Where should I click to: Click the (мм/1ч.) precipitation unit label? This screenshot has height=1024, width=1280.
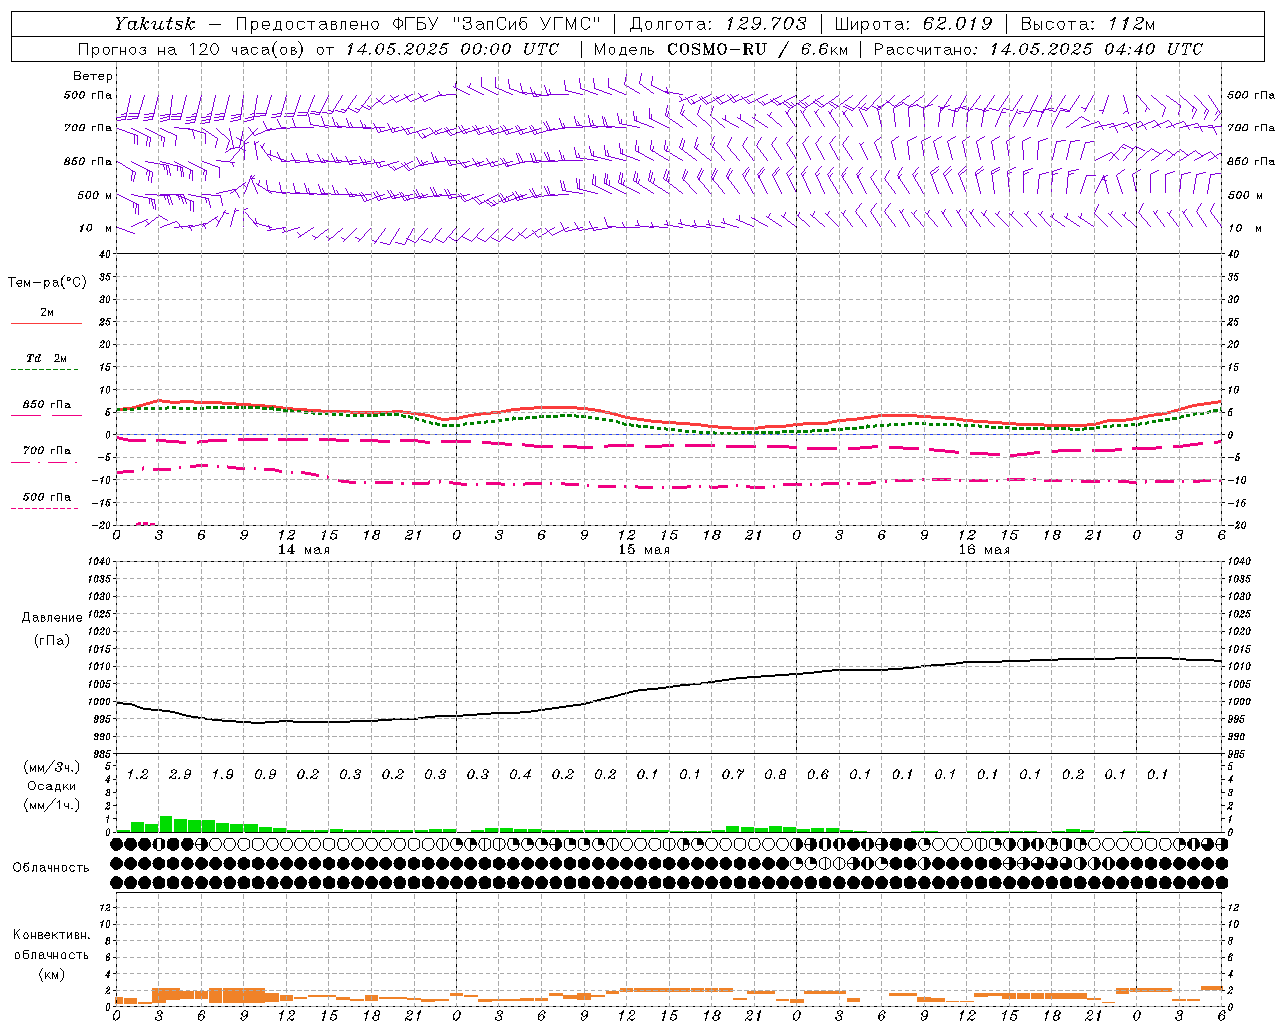[51, 805]
